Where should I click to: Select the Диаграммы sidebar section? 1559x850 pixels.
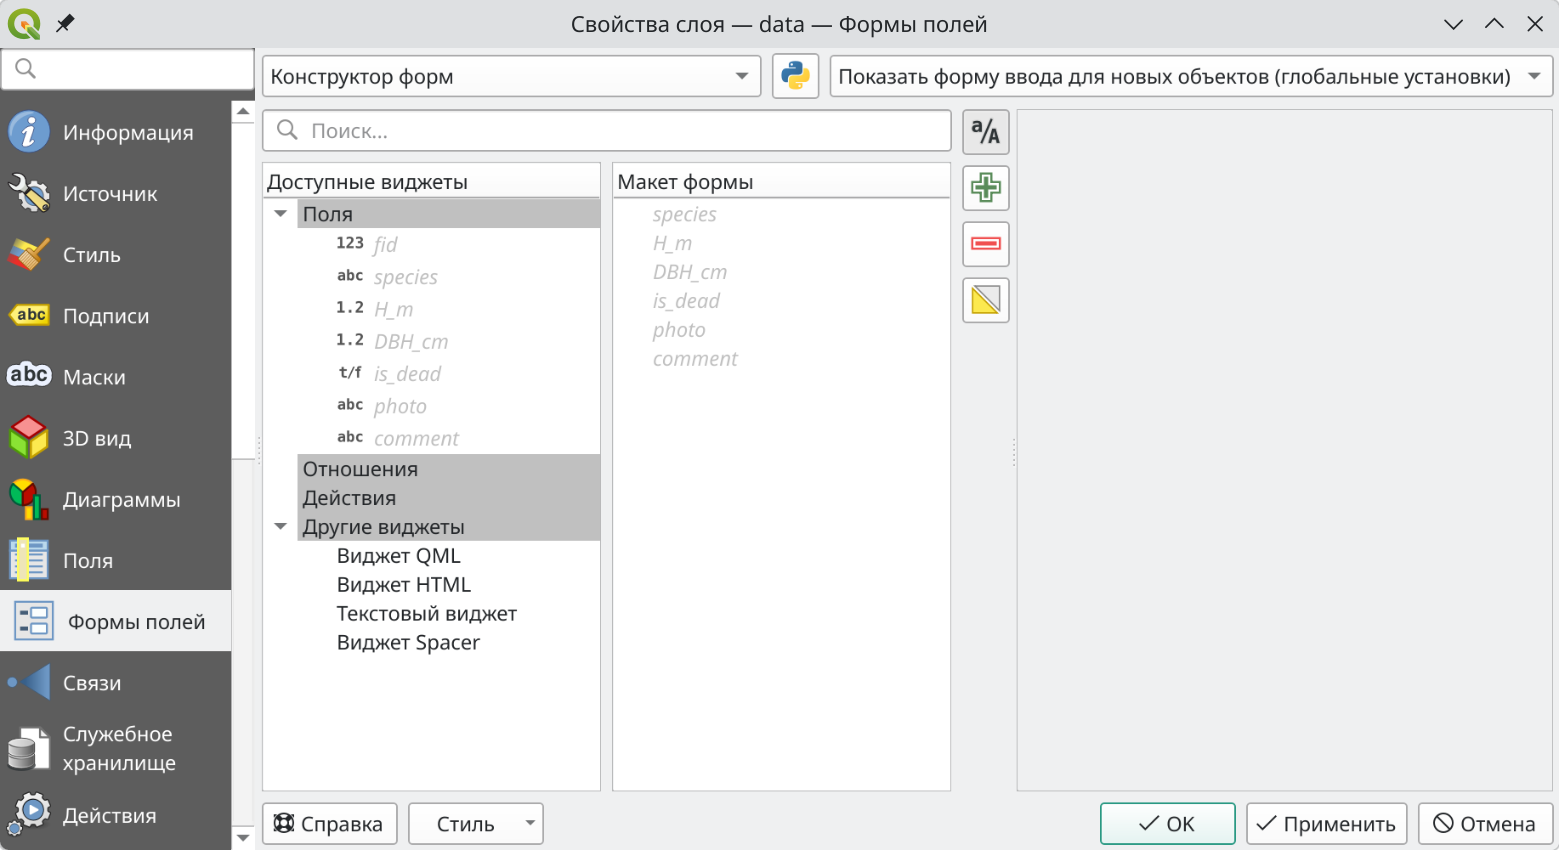tap(115, 499)
